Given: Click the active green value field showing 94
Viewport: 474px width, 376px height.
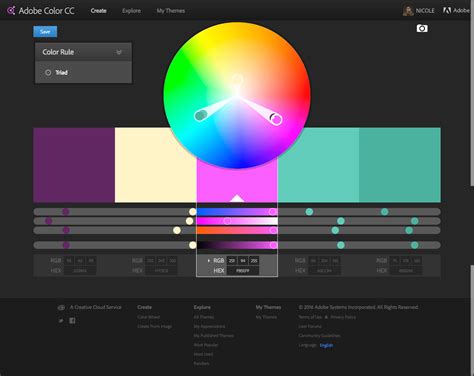Looking at the screenshot, I should tap(243, 260).
